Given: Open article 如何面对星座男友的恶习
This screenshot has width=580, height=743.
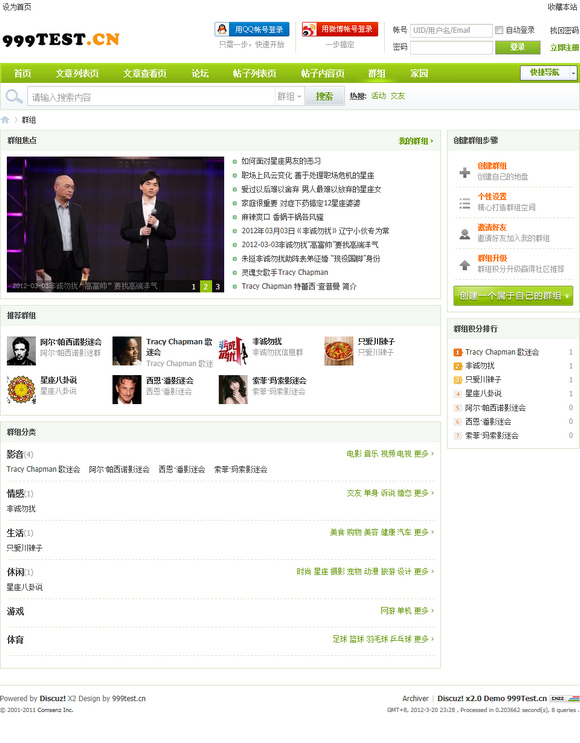Looking at the screenshot, I should 281,161.
